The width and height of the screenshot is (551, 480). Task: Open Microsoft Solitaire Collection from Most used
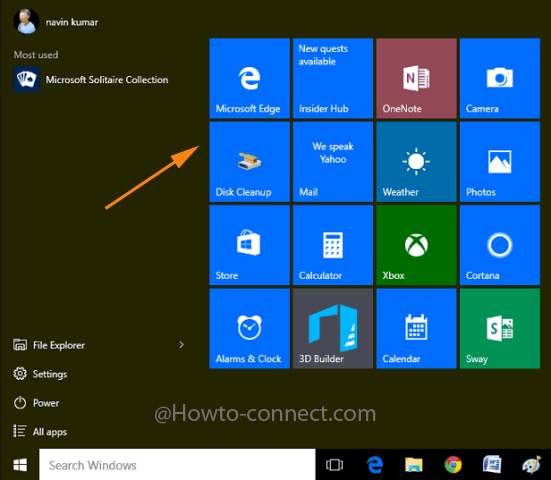pos(91,79)
